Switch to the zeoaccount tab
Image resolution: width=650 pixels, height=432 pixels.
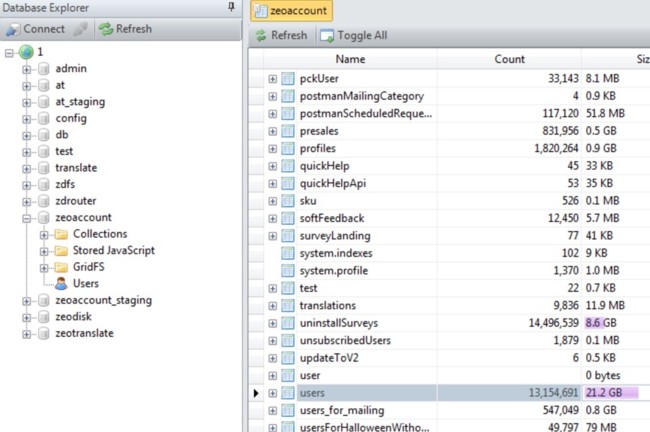(x=291, y=11)
